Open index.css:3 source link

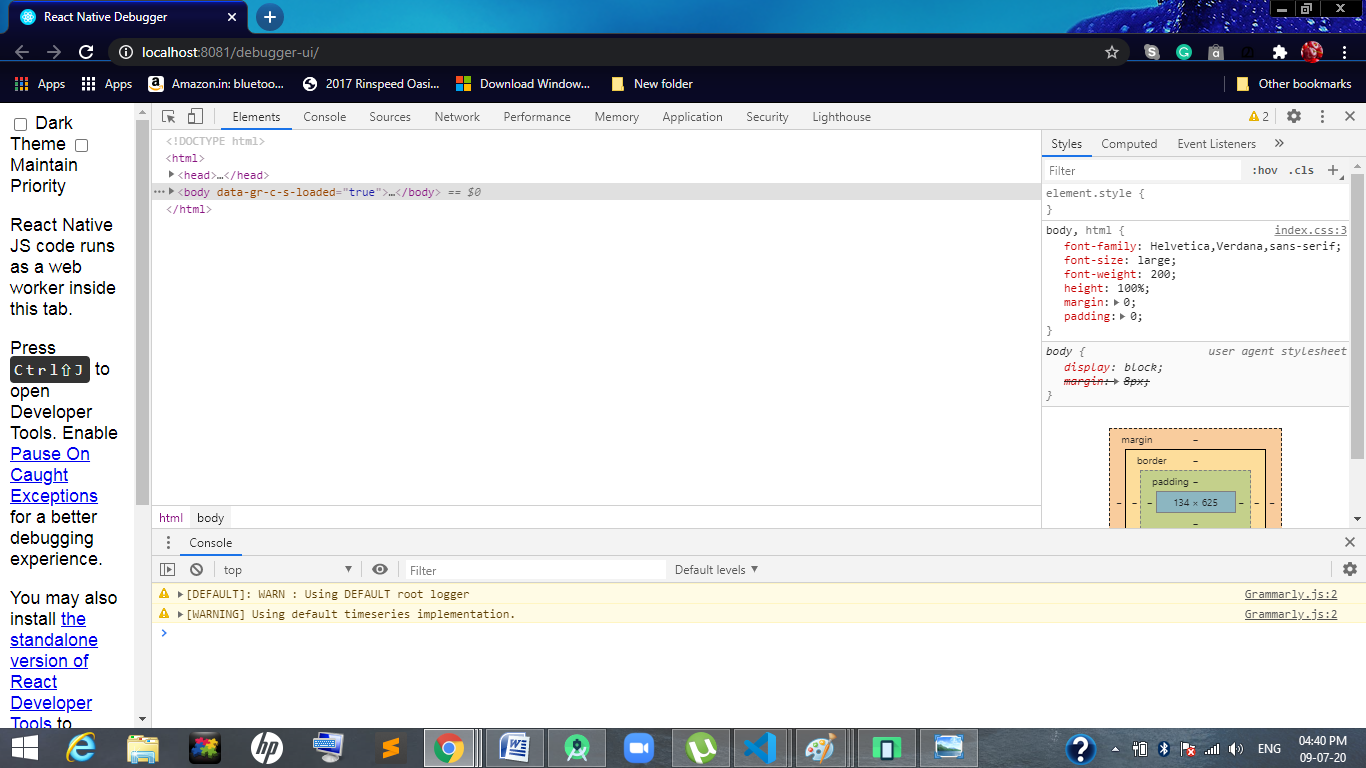[x=1310, y=230]
